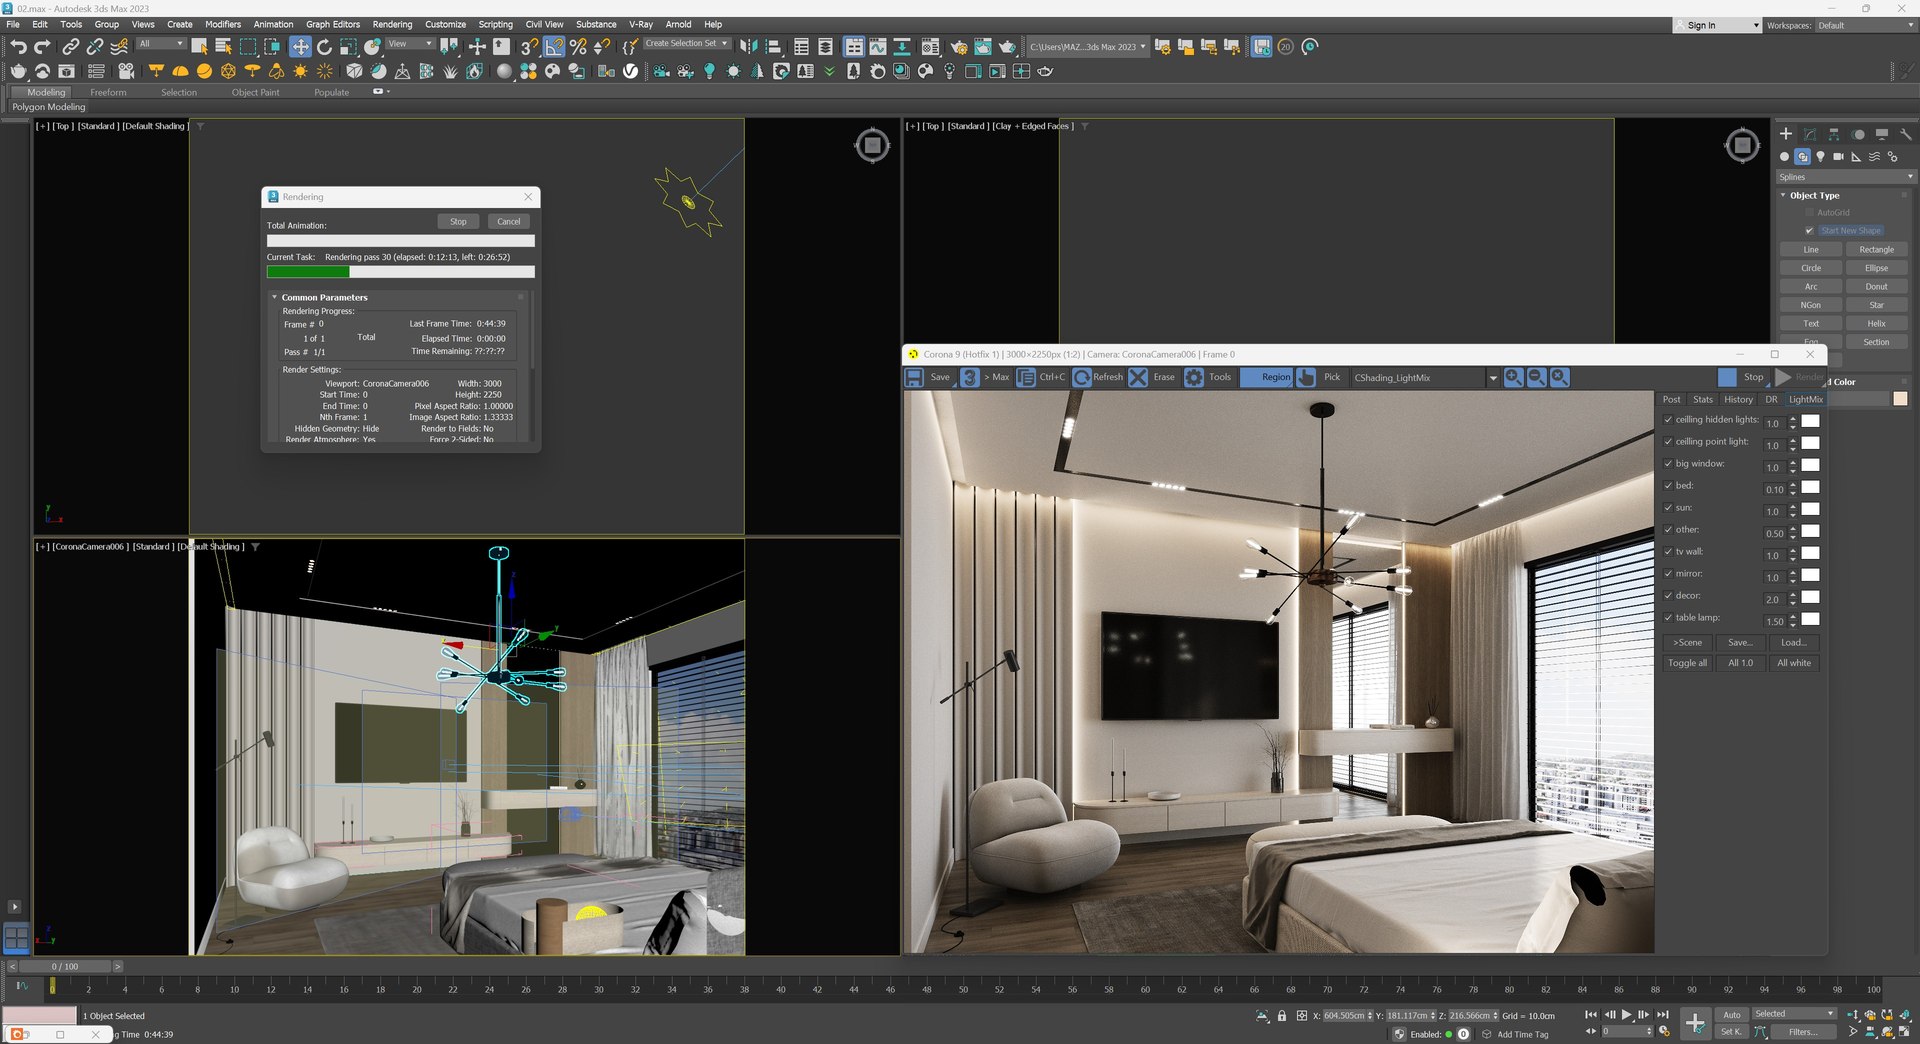Toggle the Angle Snap icon
This screenshot has height=1044, width=1920.
[554, 47]
